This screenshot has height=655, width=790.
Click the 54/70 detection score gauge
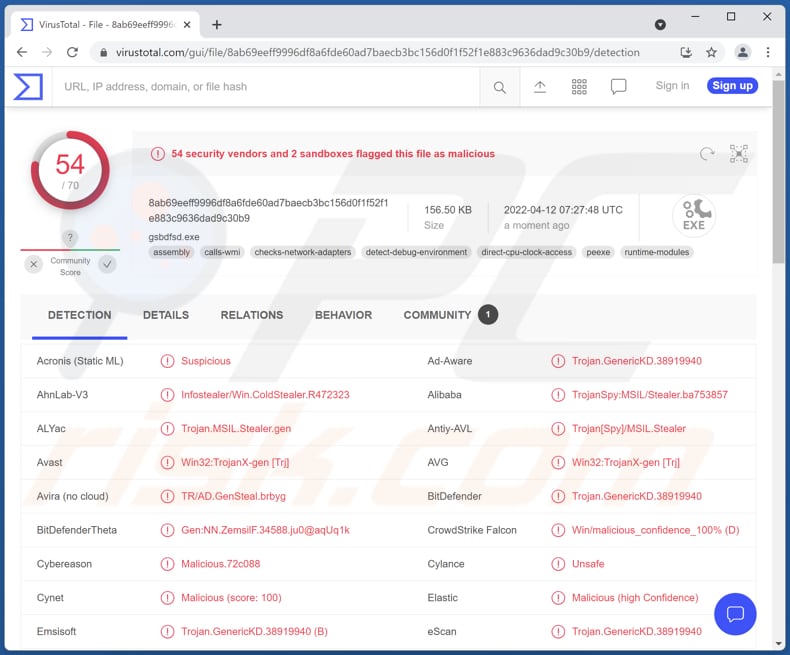(70, 170)
